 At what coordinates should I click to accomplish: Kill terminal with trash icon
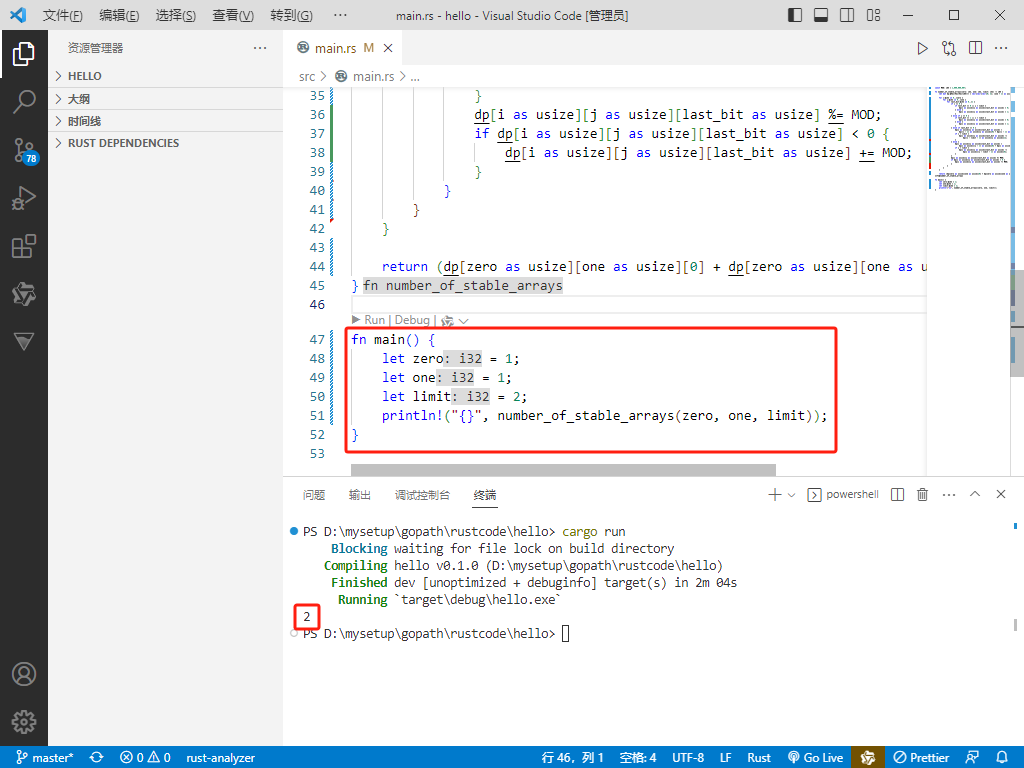click(922, 494)
